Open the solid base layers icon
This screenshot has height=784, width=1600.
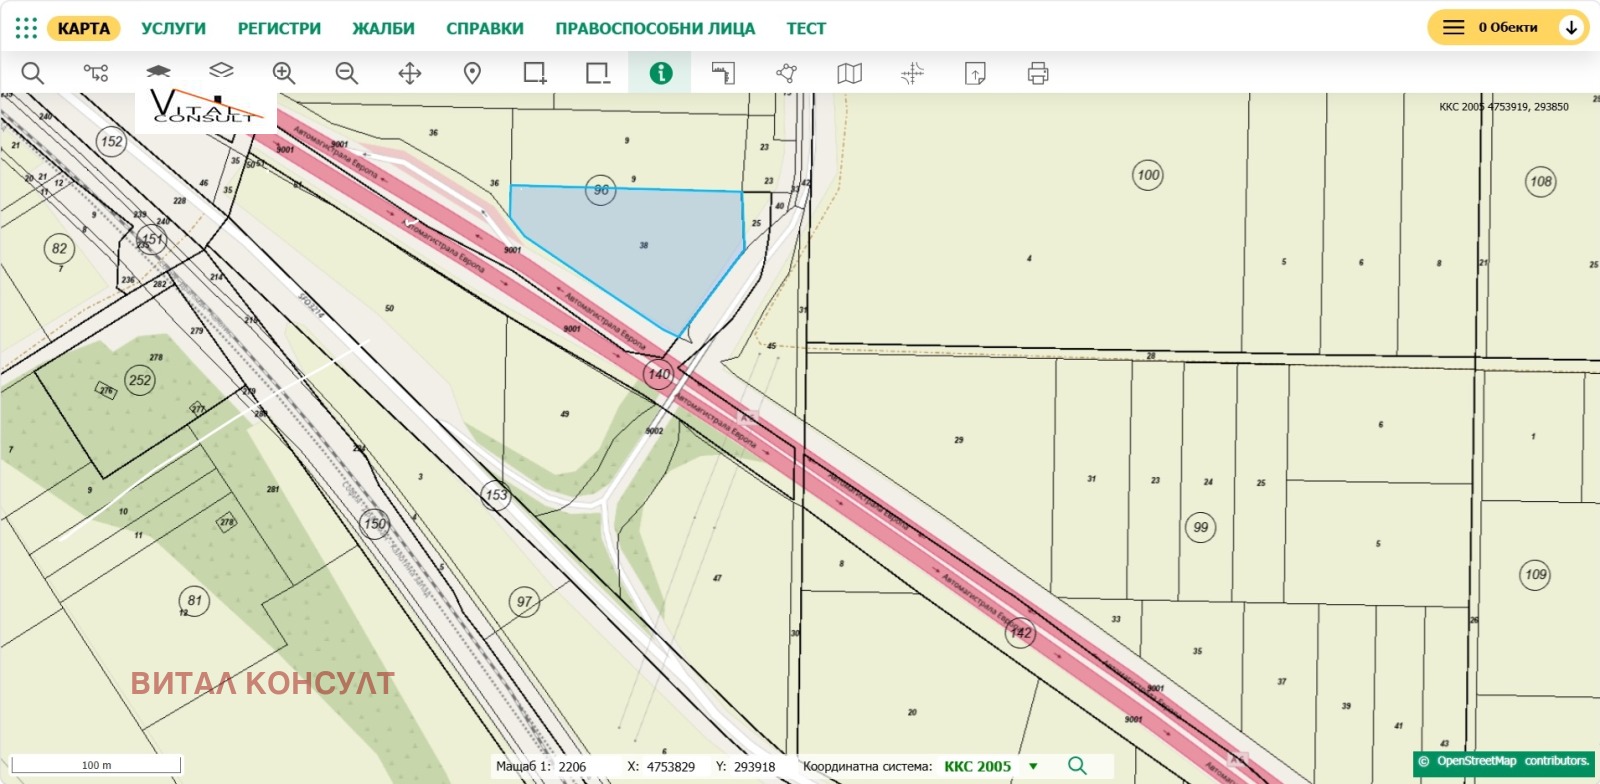coord(158,71)
